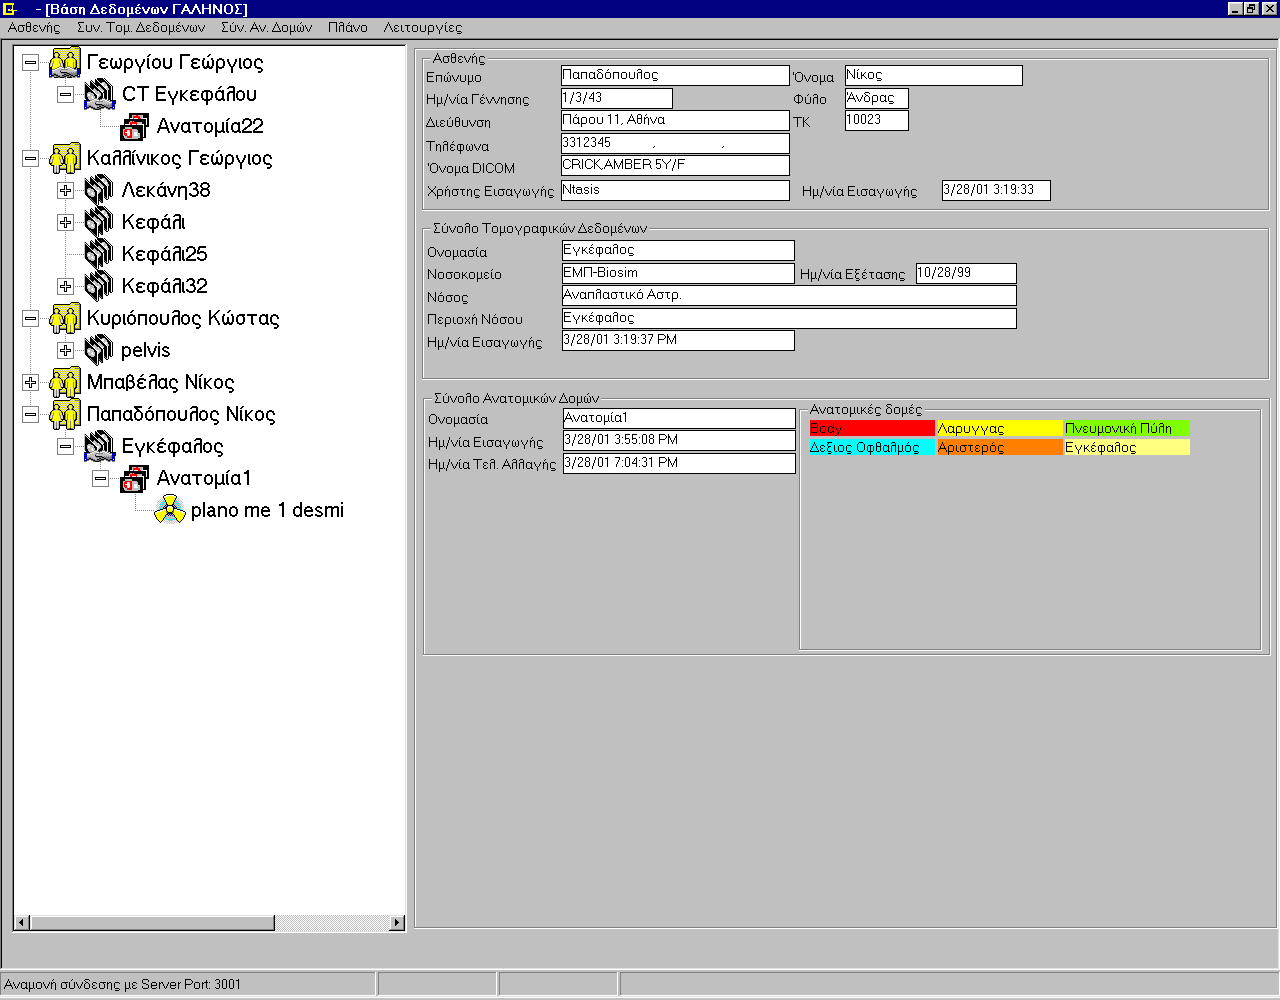Click patient icon beside Μπαβέλας Νίκος

coord(65,382)
